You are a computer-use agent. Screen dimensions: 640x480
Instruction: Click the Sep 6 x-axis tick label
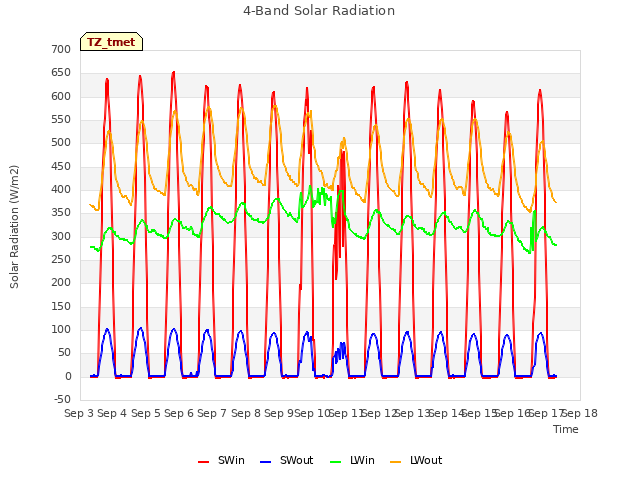pyautogui.click(x=179, y=413)
